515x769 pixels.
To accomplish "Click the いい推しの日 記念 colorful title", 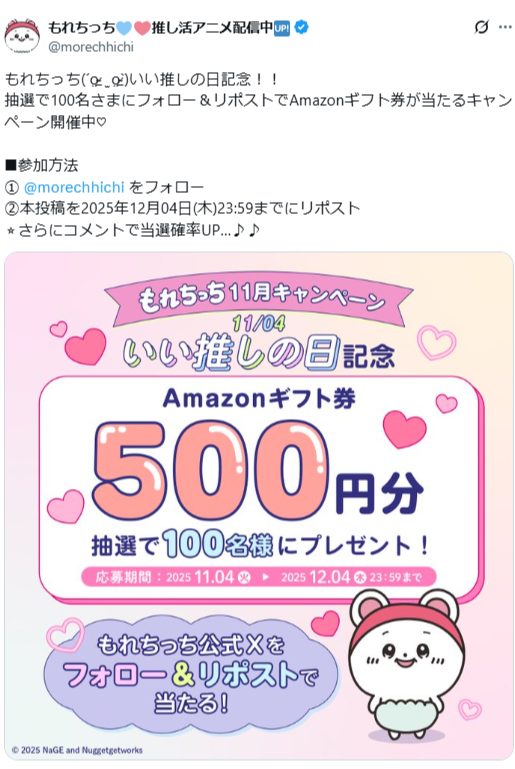I will [259, 352].
